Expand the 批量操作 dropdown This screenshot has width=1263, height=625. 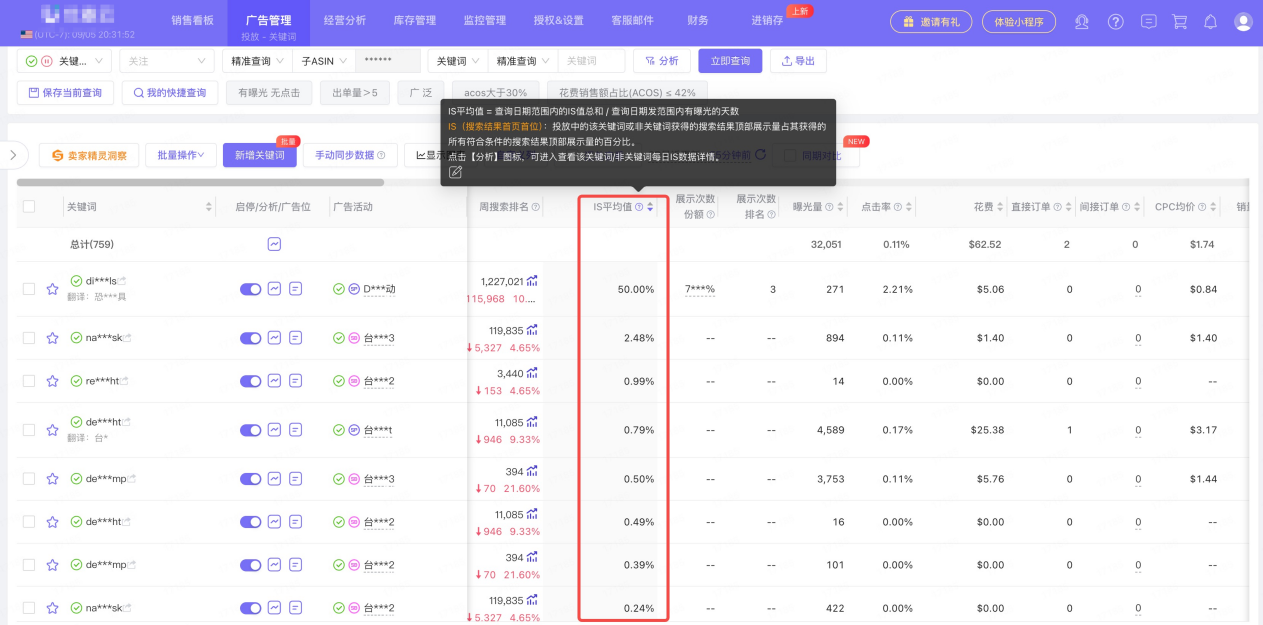coord(180,155)
